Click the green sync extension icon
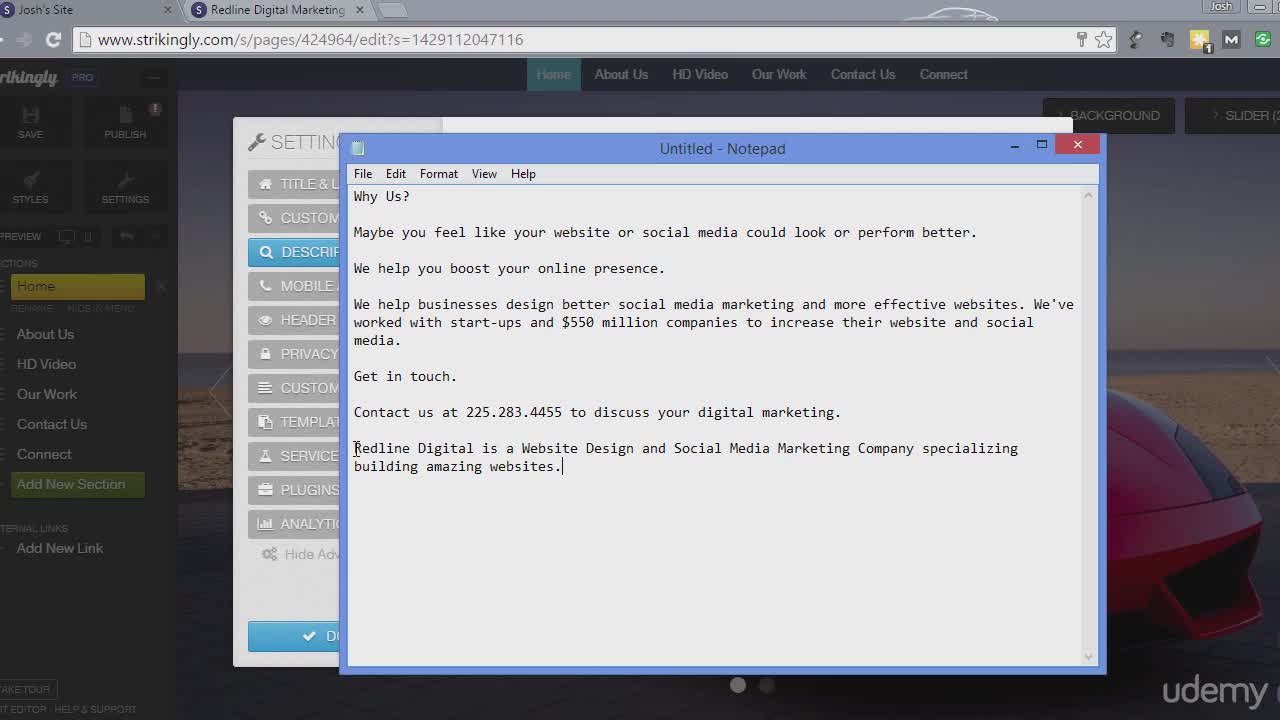This screenshot has height=720, width=1280. 1263,40
